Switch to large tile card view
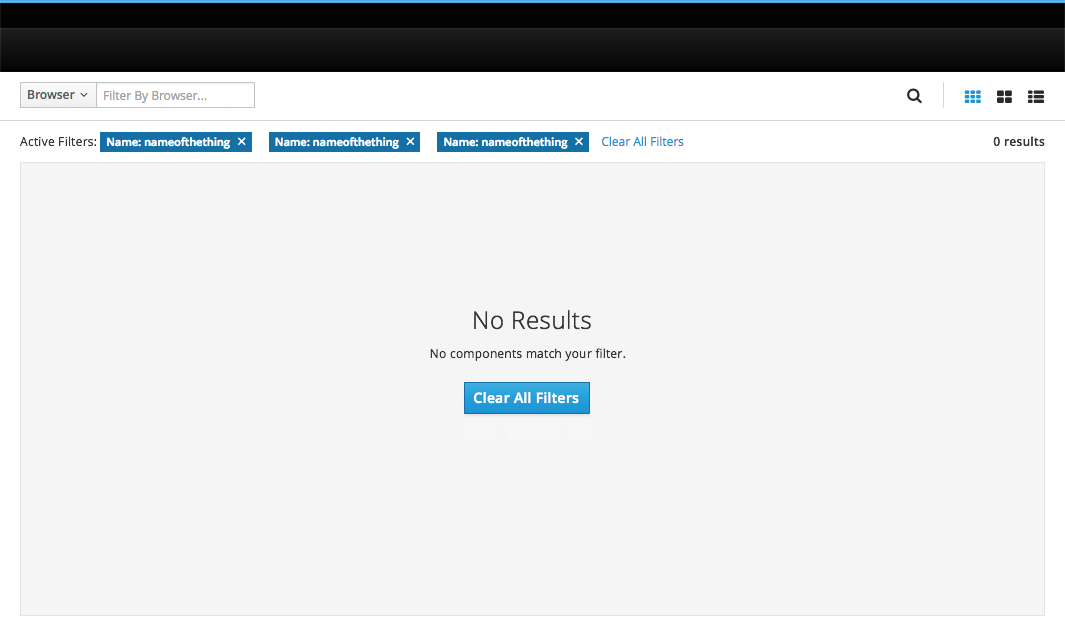Screen dimensions: 1065x634 (1005, 97)
